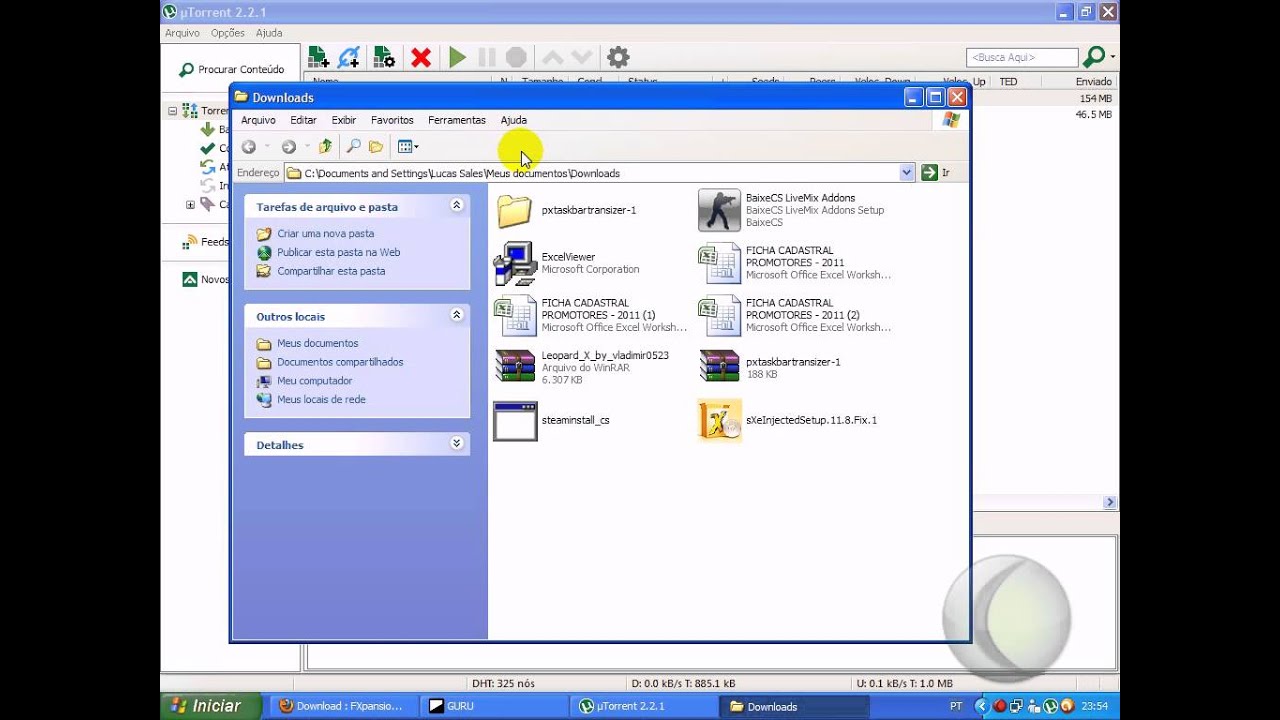Image resolution: width=1280 pixels, height=720 pixels.
Task: Click the Ir go button
Action: (x=936, y=173)
